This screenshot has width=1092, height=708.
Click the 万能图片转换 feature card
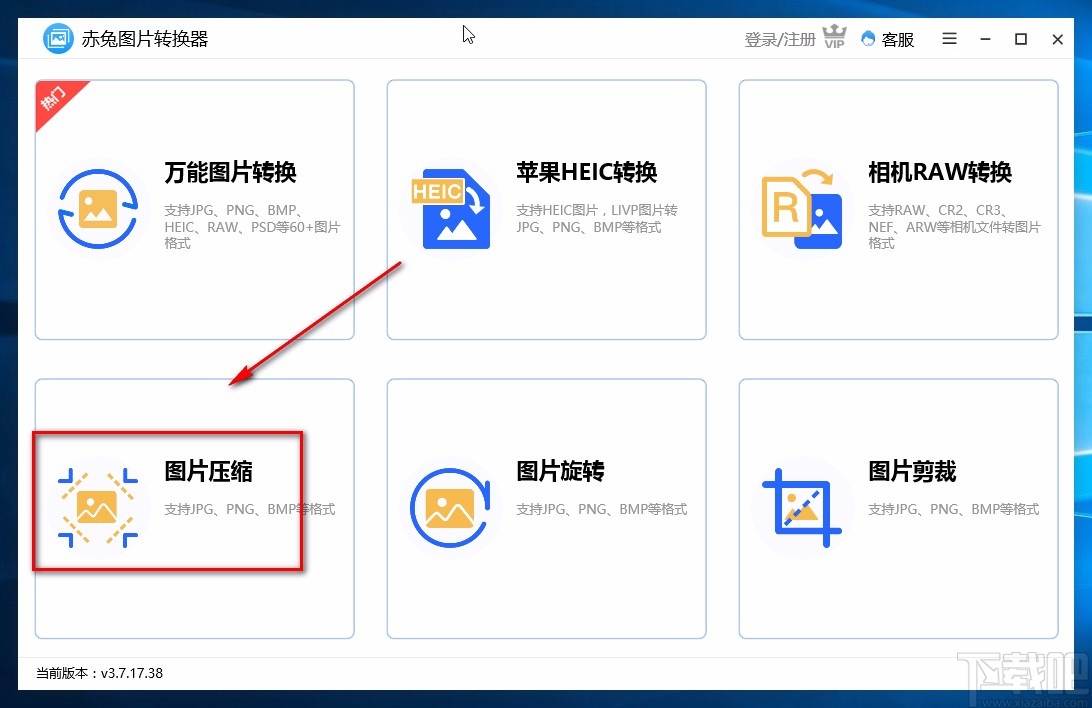click(193, 208)
